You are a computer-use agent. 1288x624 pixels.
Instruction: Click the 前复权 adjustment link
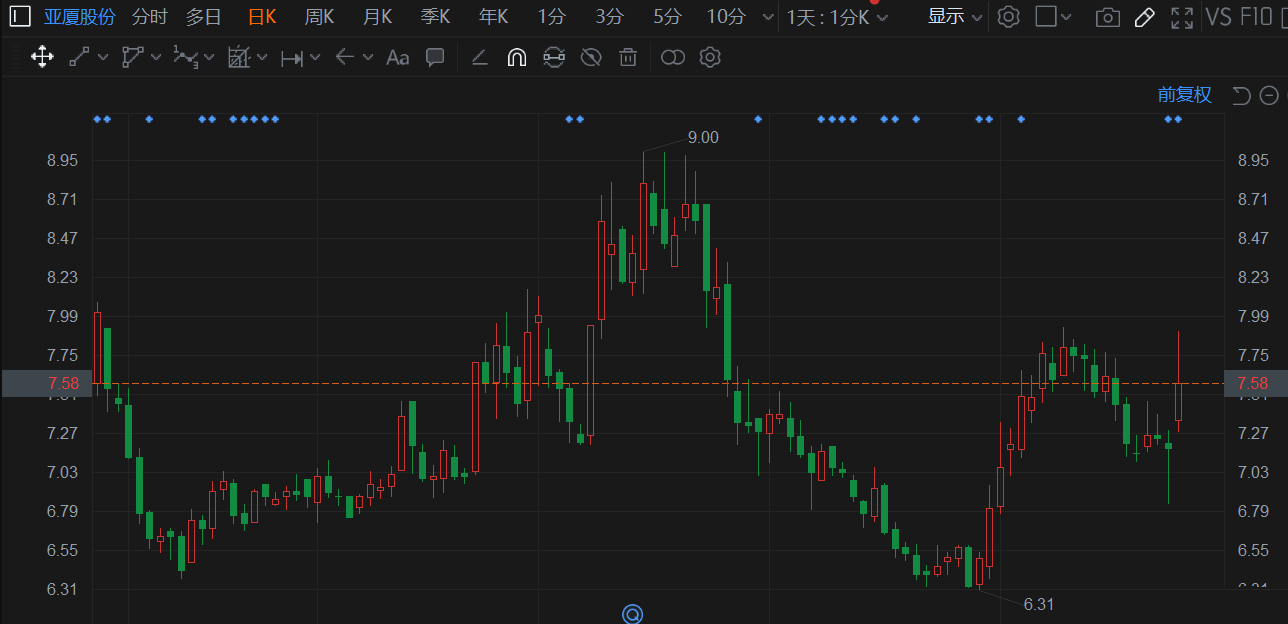(1185, 95)
